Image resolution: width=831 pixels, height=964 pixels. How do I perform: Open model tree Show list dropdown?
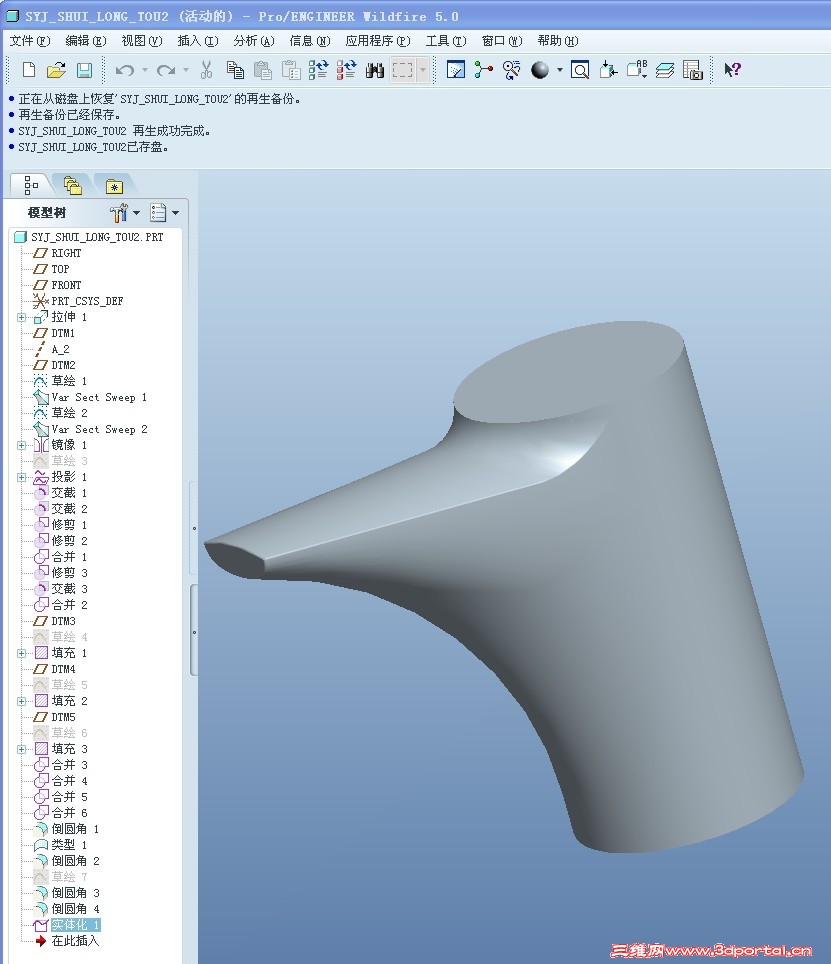coord(164,213)
